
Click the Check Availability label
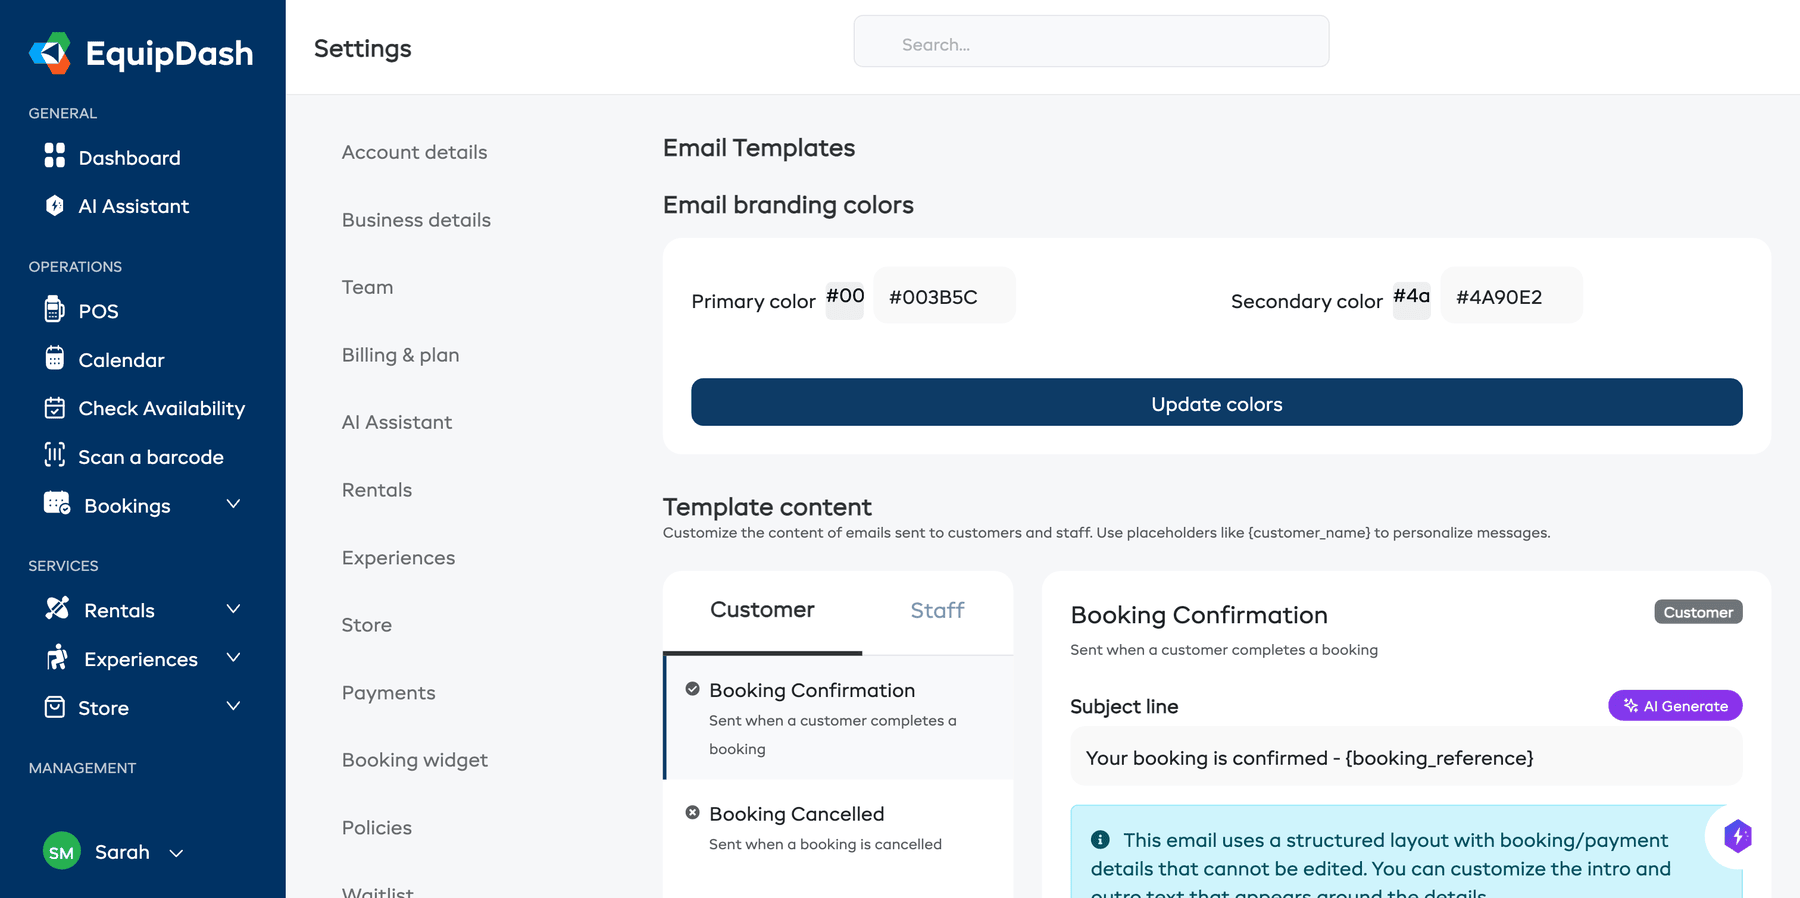point(162,408)
